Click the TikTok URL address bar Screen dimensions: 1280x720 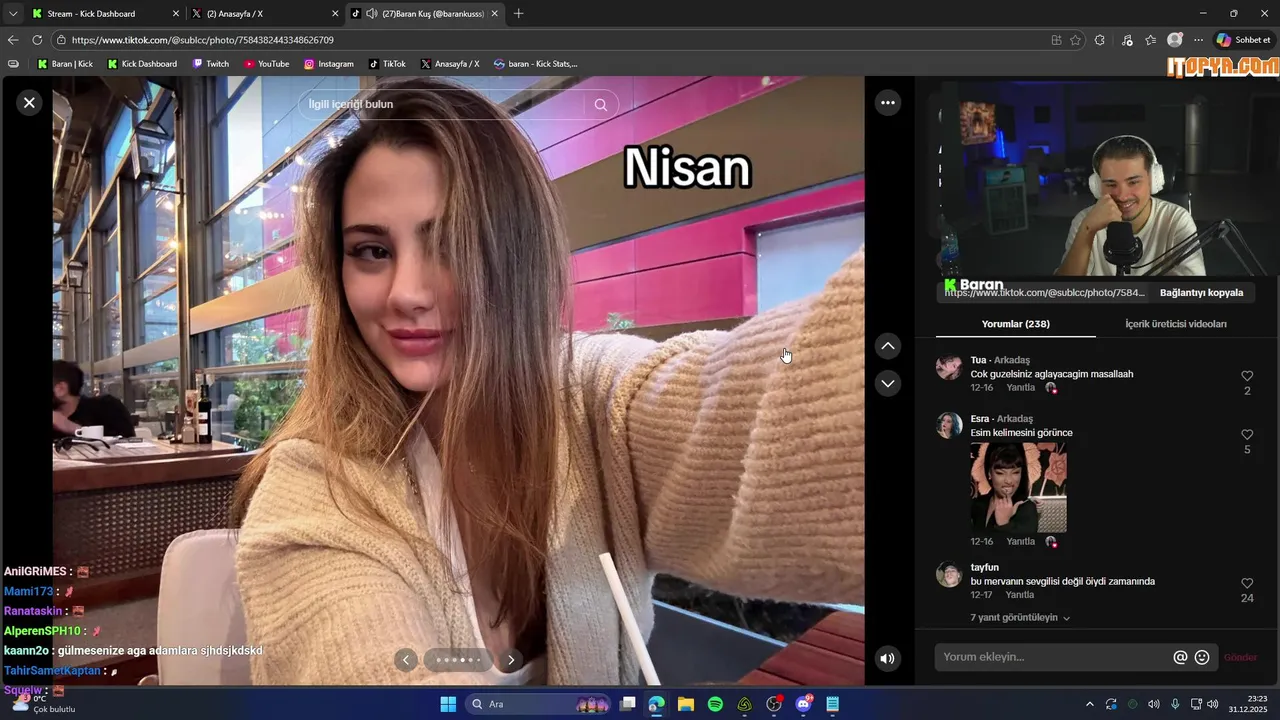click(x=550, y=40)
